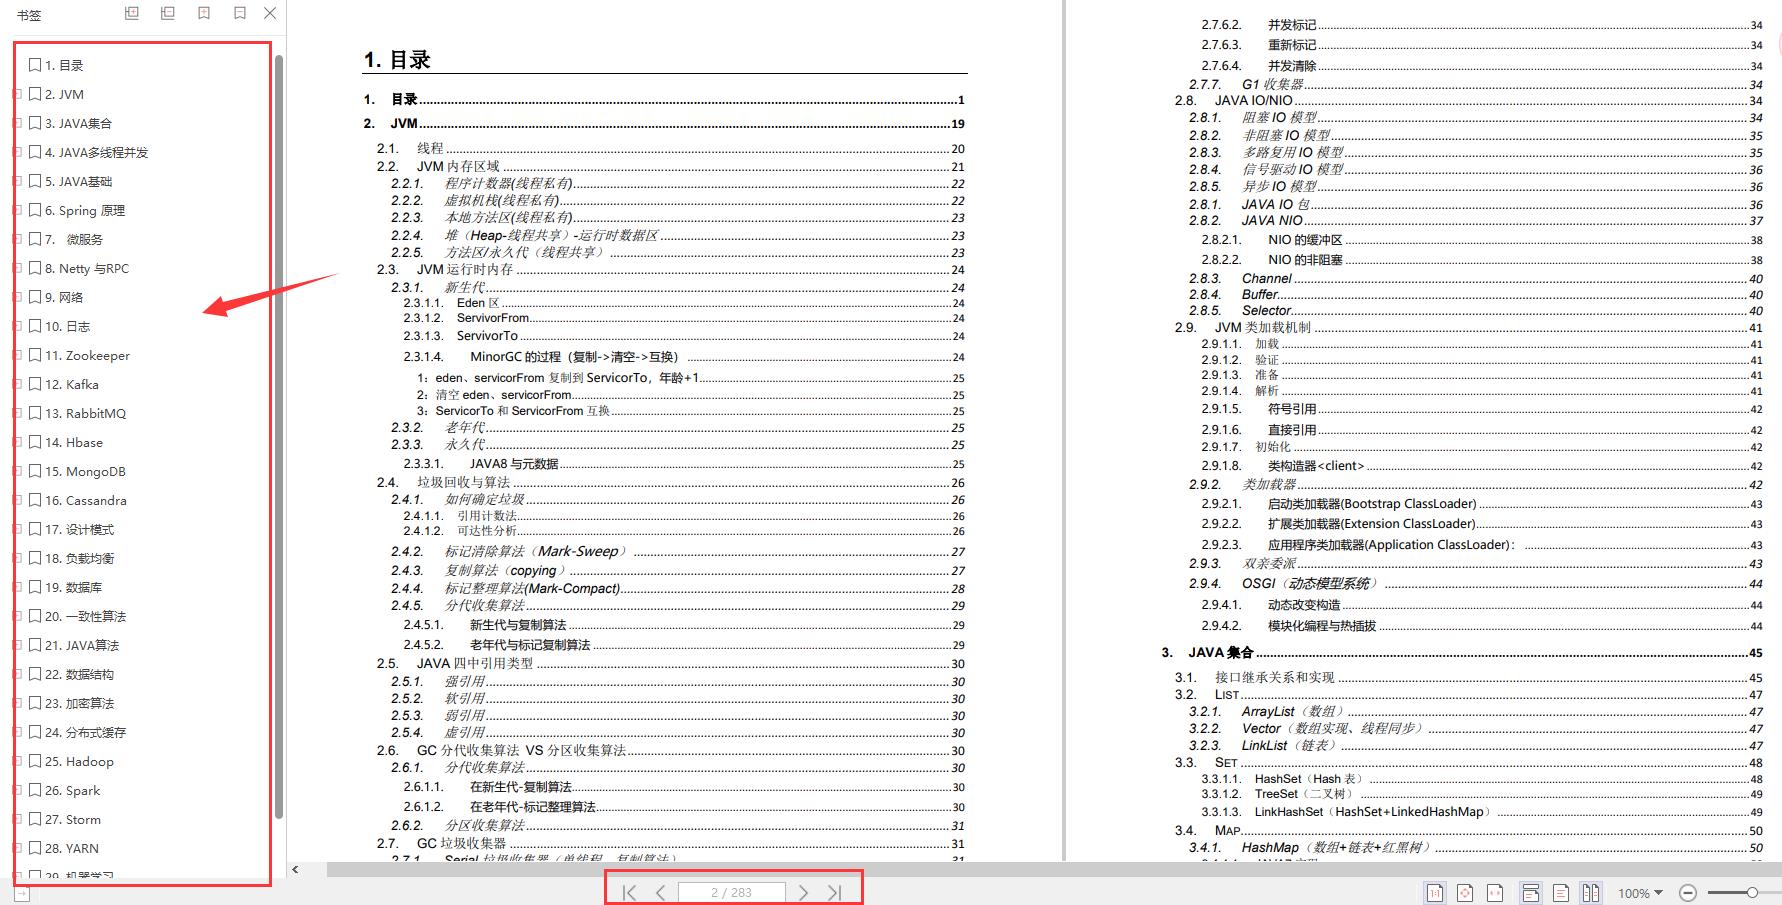Expand the 7. 微服务 bookmark
This screenshot has height=905, width=1782.
(x=17, y=239)
